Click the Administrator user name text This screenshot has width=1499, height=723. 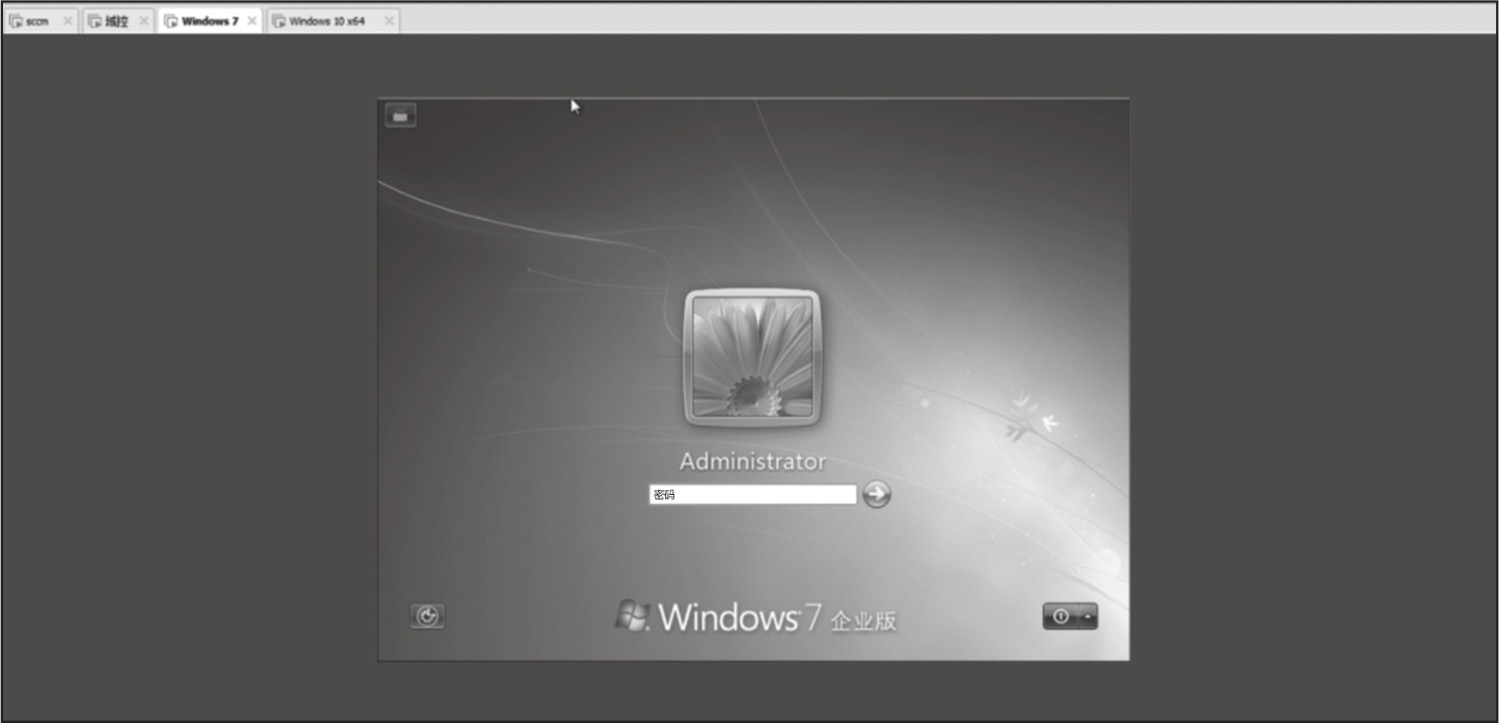753,462
